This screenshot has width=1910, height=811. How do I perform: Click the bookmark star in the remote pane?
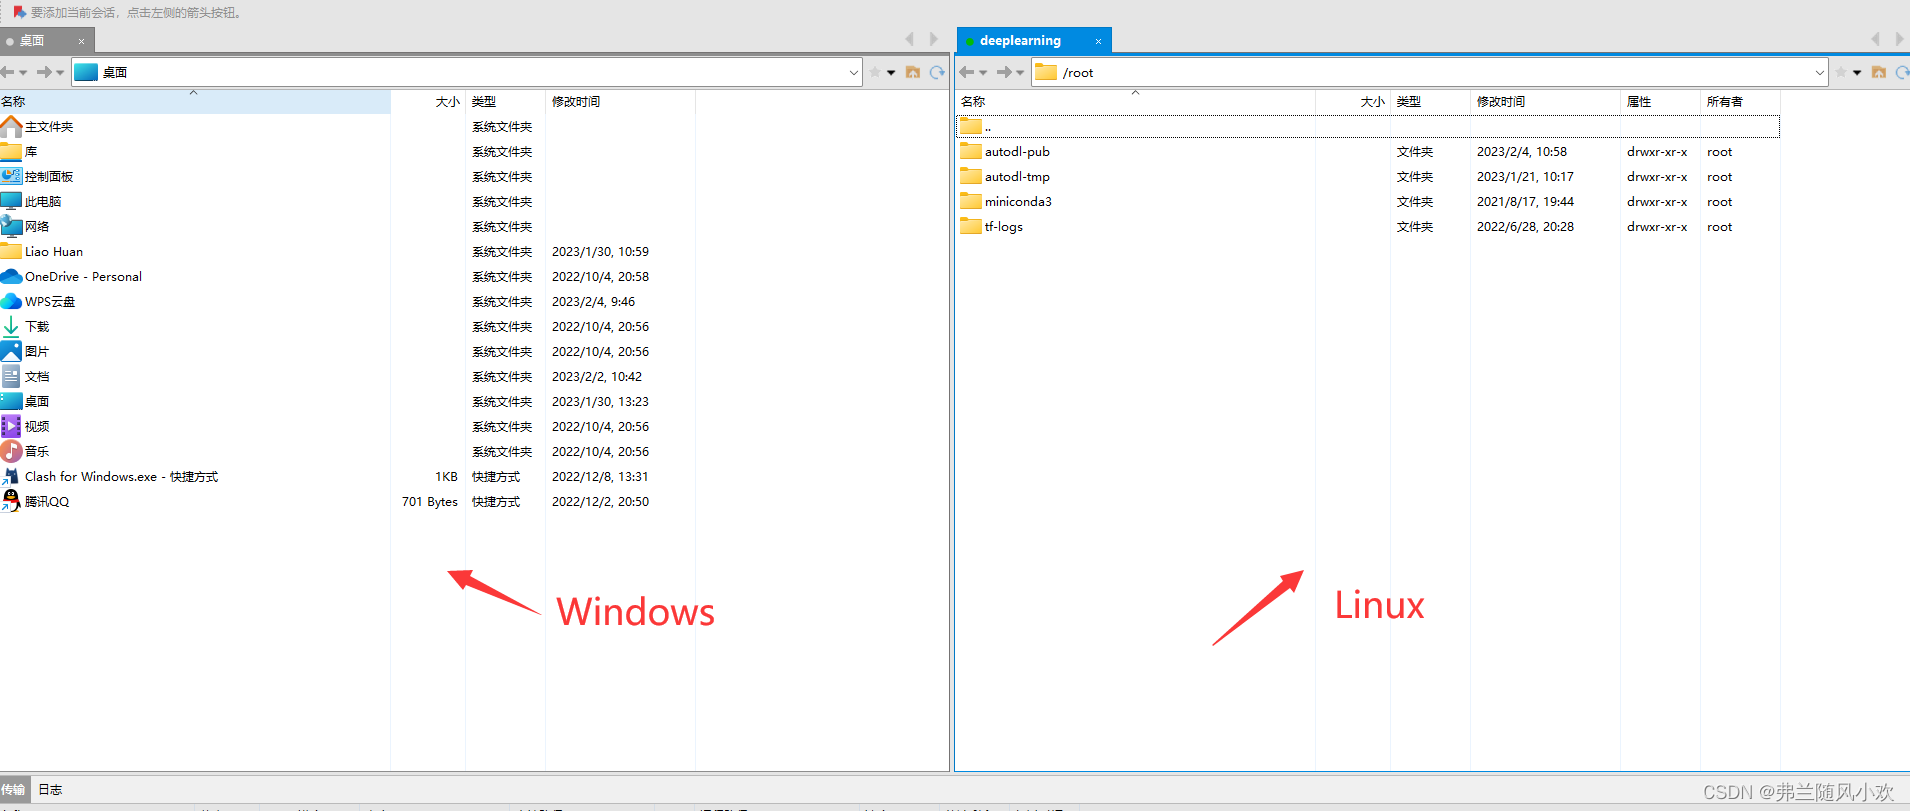coord(1841,72)
